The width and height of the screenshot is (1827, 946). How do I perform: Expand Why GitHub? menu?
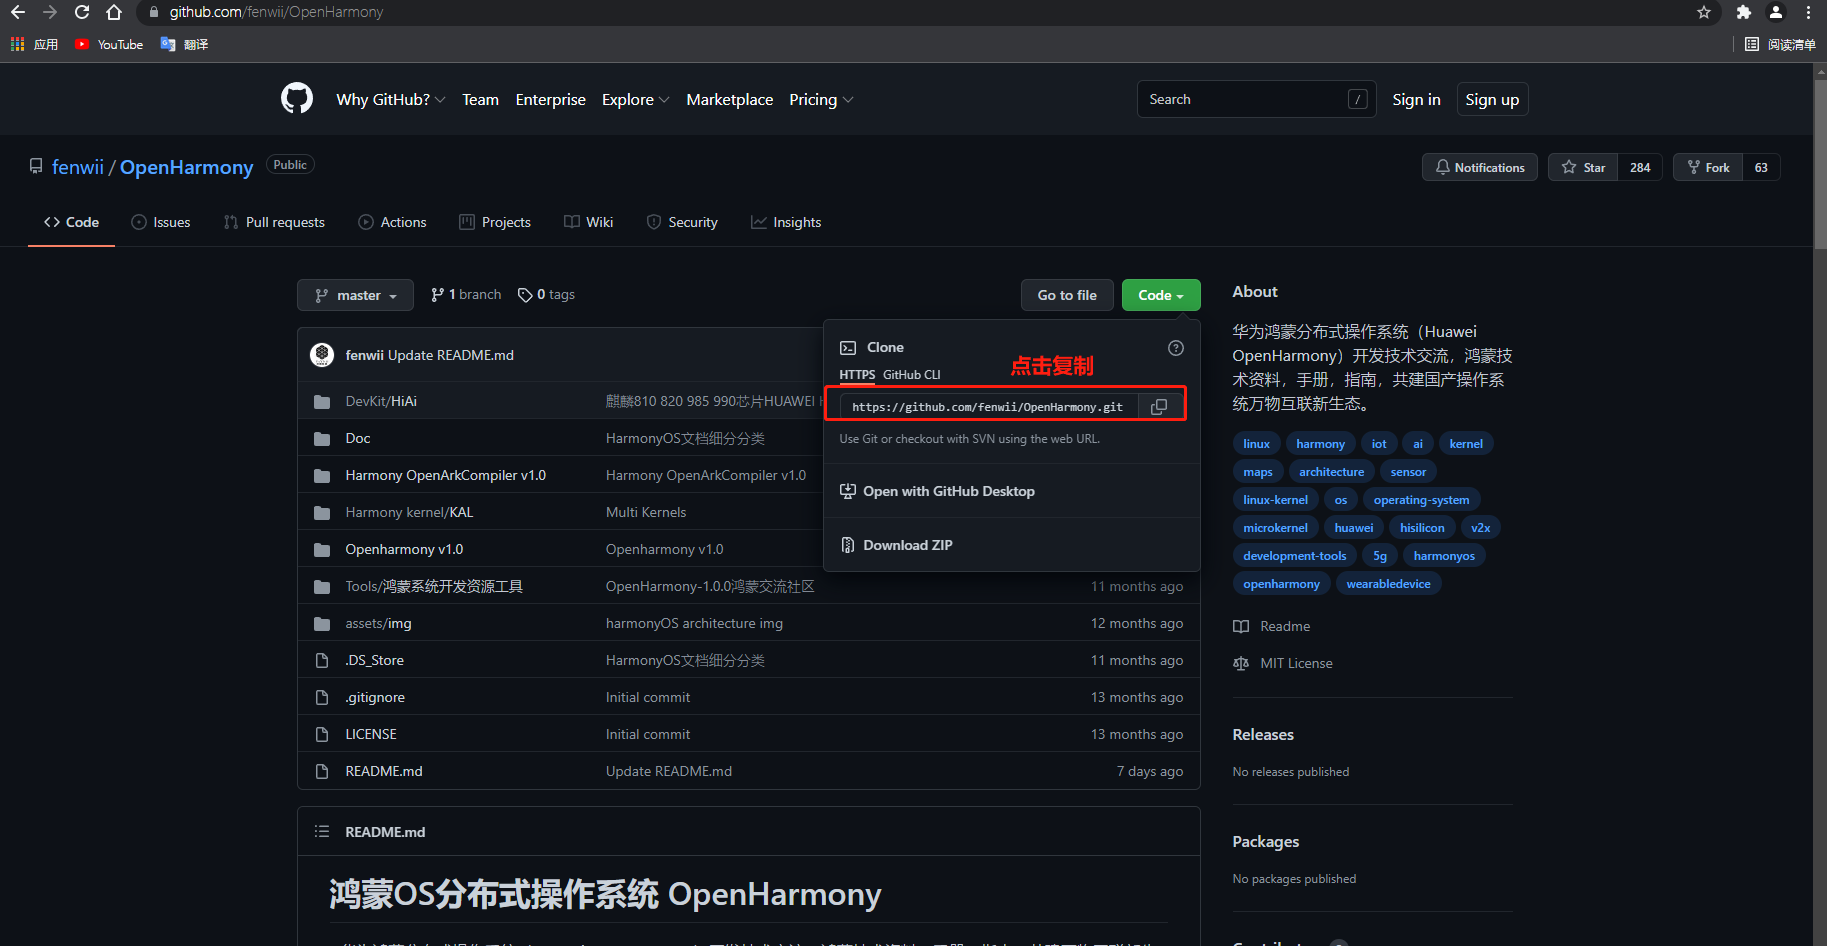point(391,99)
